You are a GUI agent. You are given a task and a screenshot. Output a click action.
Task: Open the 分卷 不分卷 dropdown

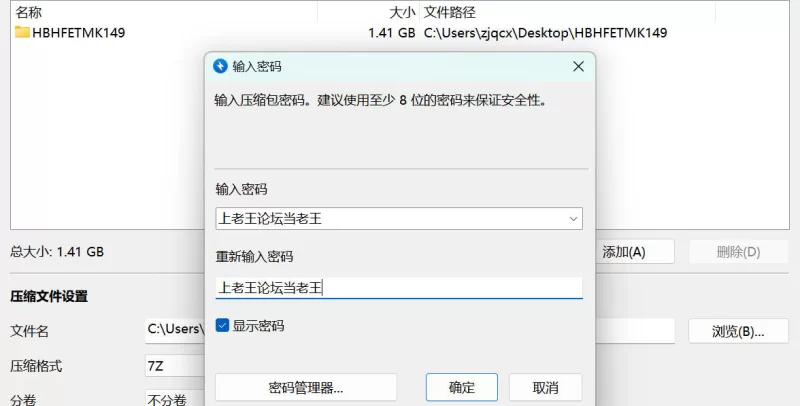(x=175, y=399)
